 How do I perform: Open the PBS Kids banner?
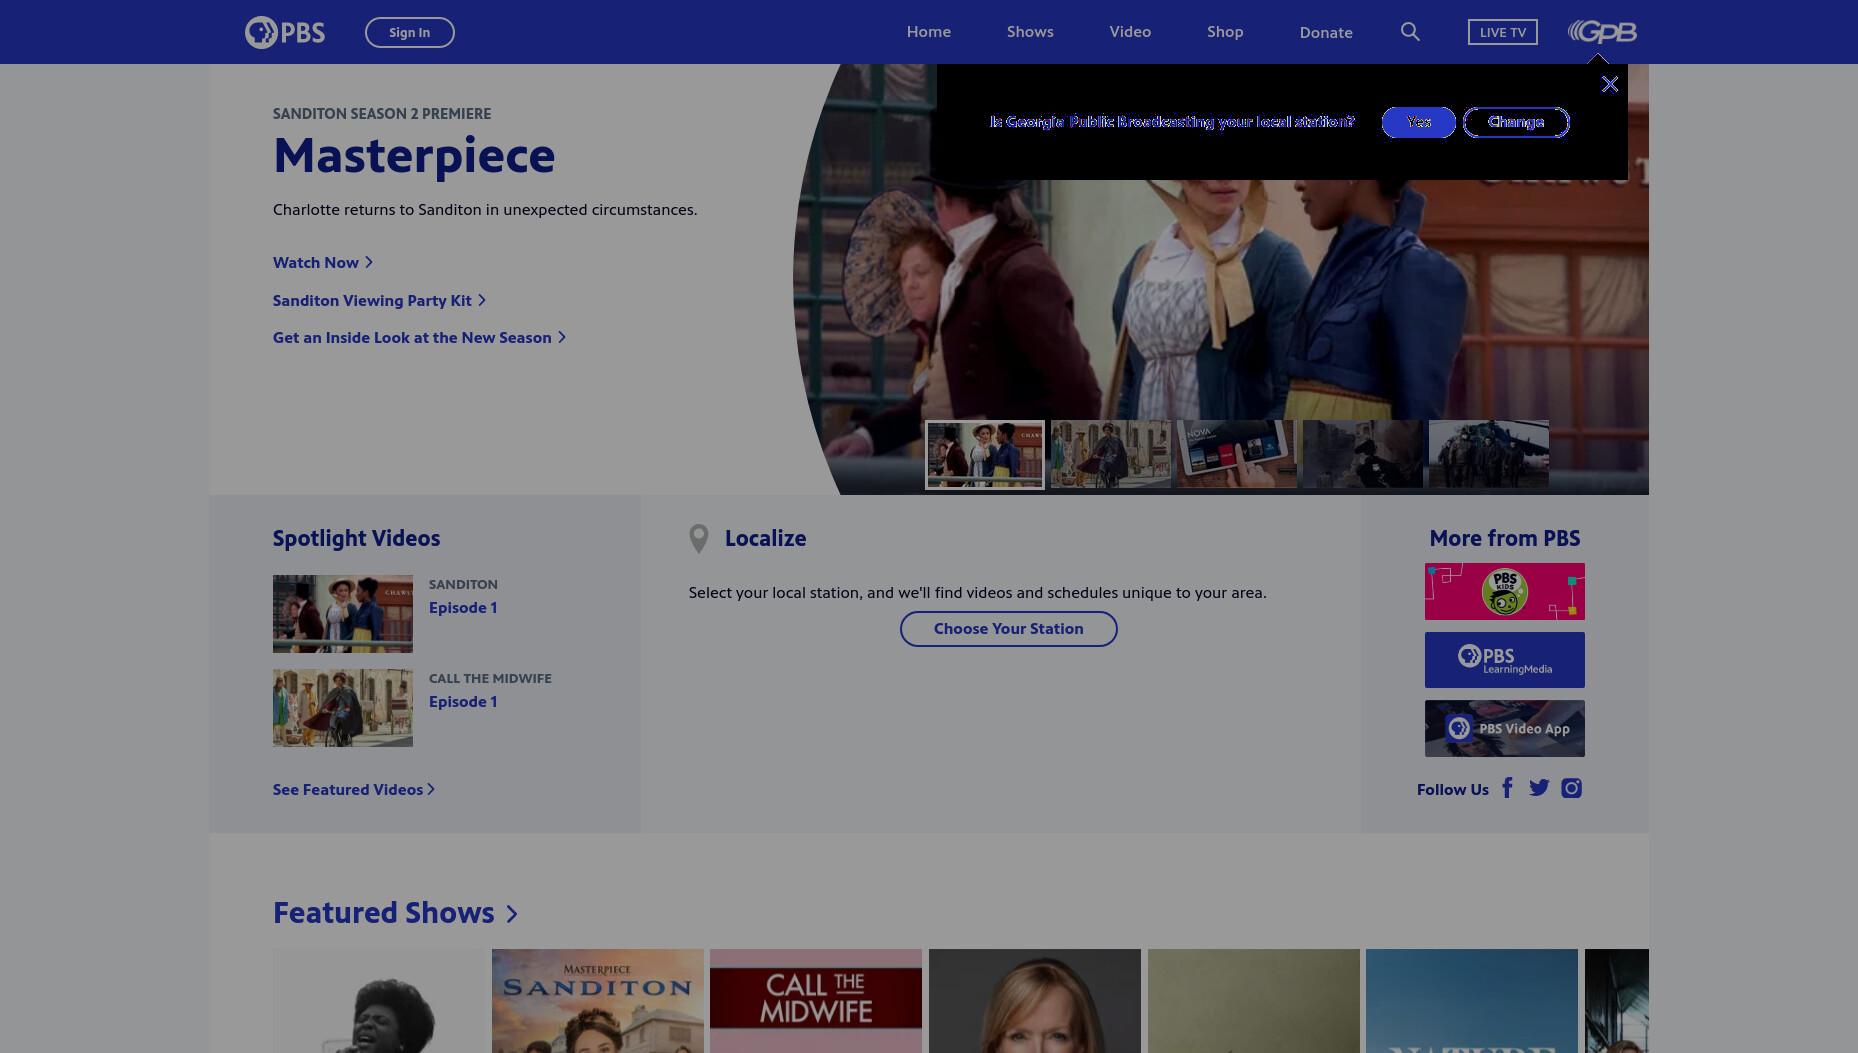click(1504, 591)
